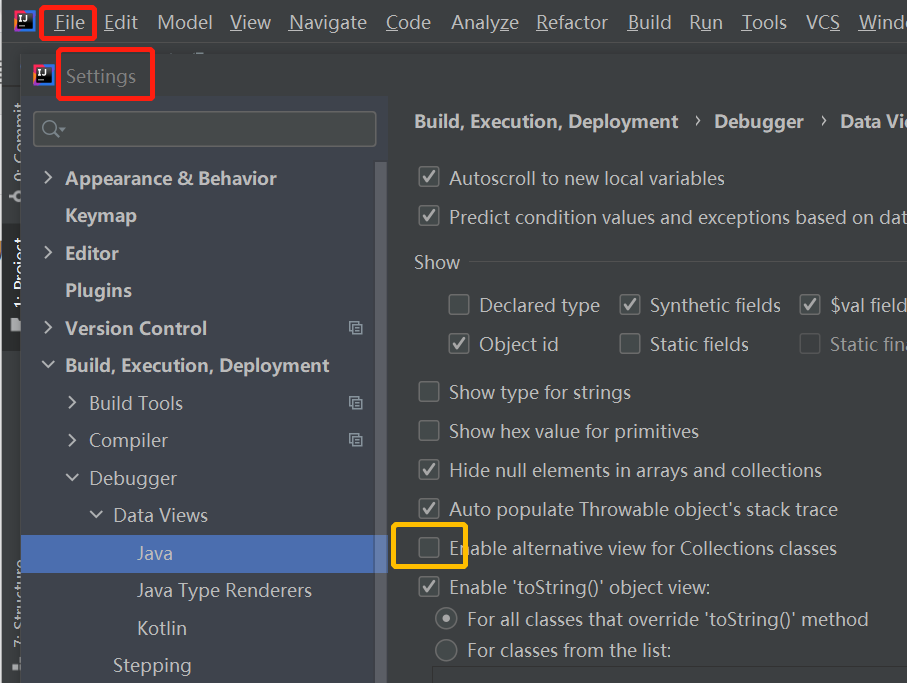This screenshot has width=907, height=683.
Task: Check the Declared type option
Action: point(459,305)
